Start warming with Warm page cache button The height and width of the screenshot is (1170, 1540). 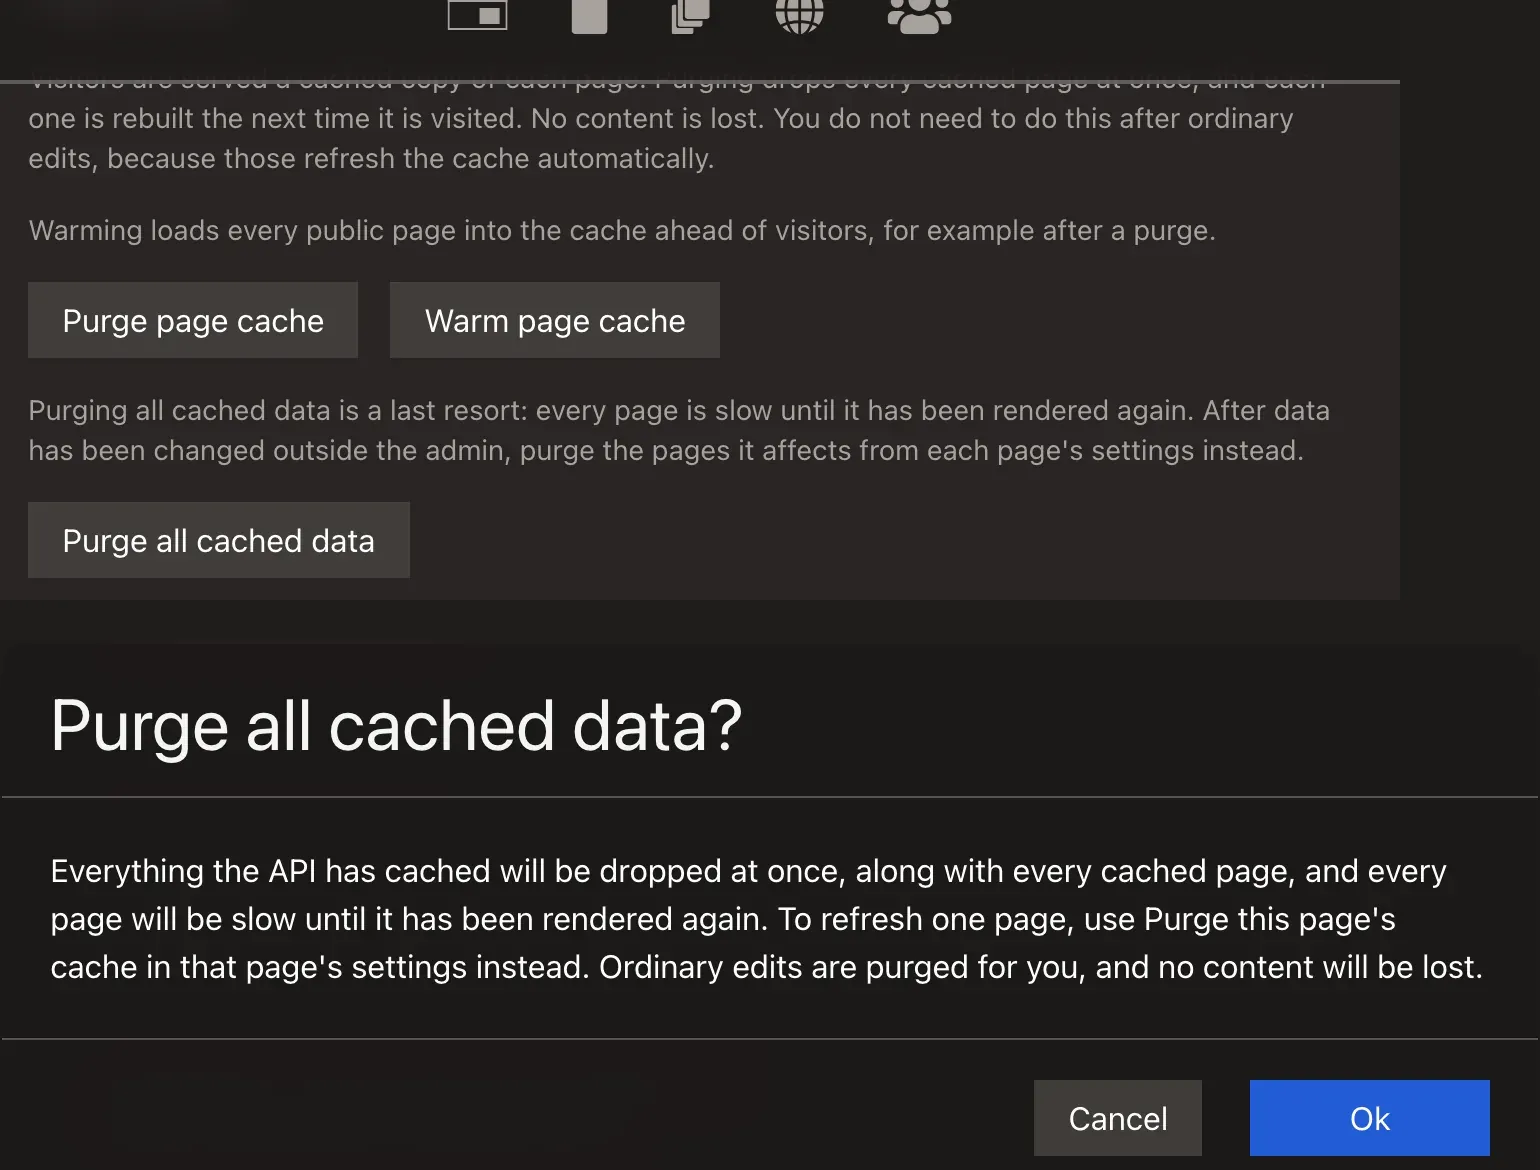[x=555, y=320]
